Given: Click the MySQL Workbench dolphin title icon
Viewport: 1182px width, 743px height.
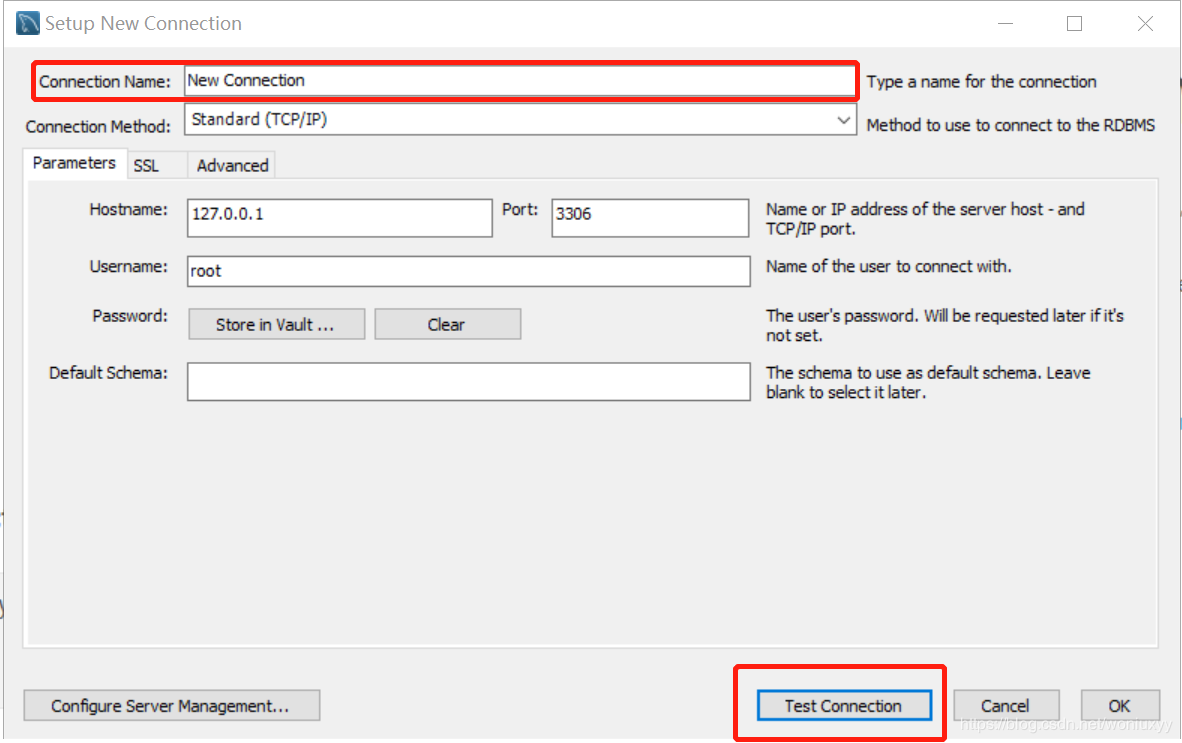Looking at the screenshot, I should (28, 23).
